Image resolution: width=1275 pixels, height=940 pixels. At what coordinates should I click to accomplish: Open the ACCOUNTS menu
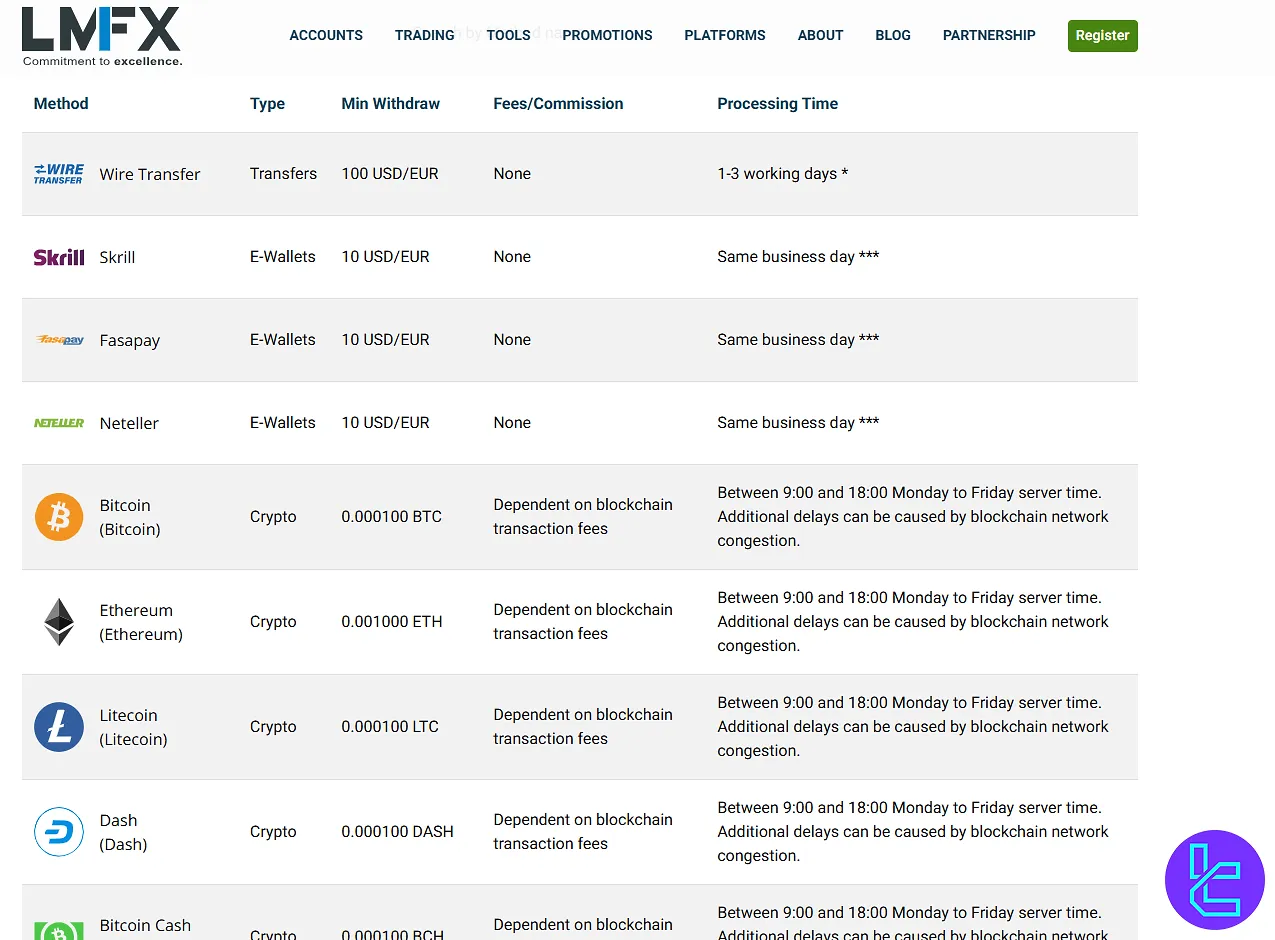pyautogui.click(x=326, y=35)
